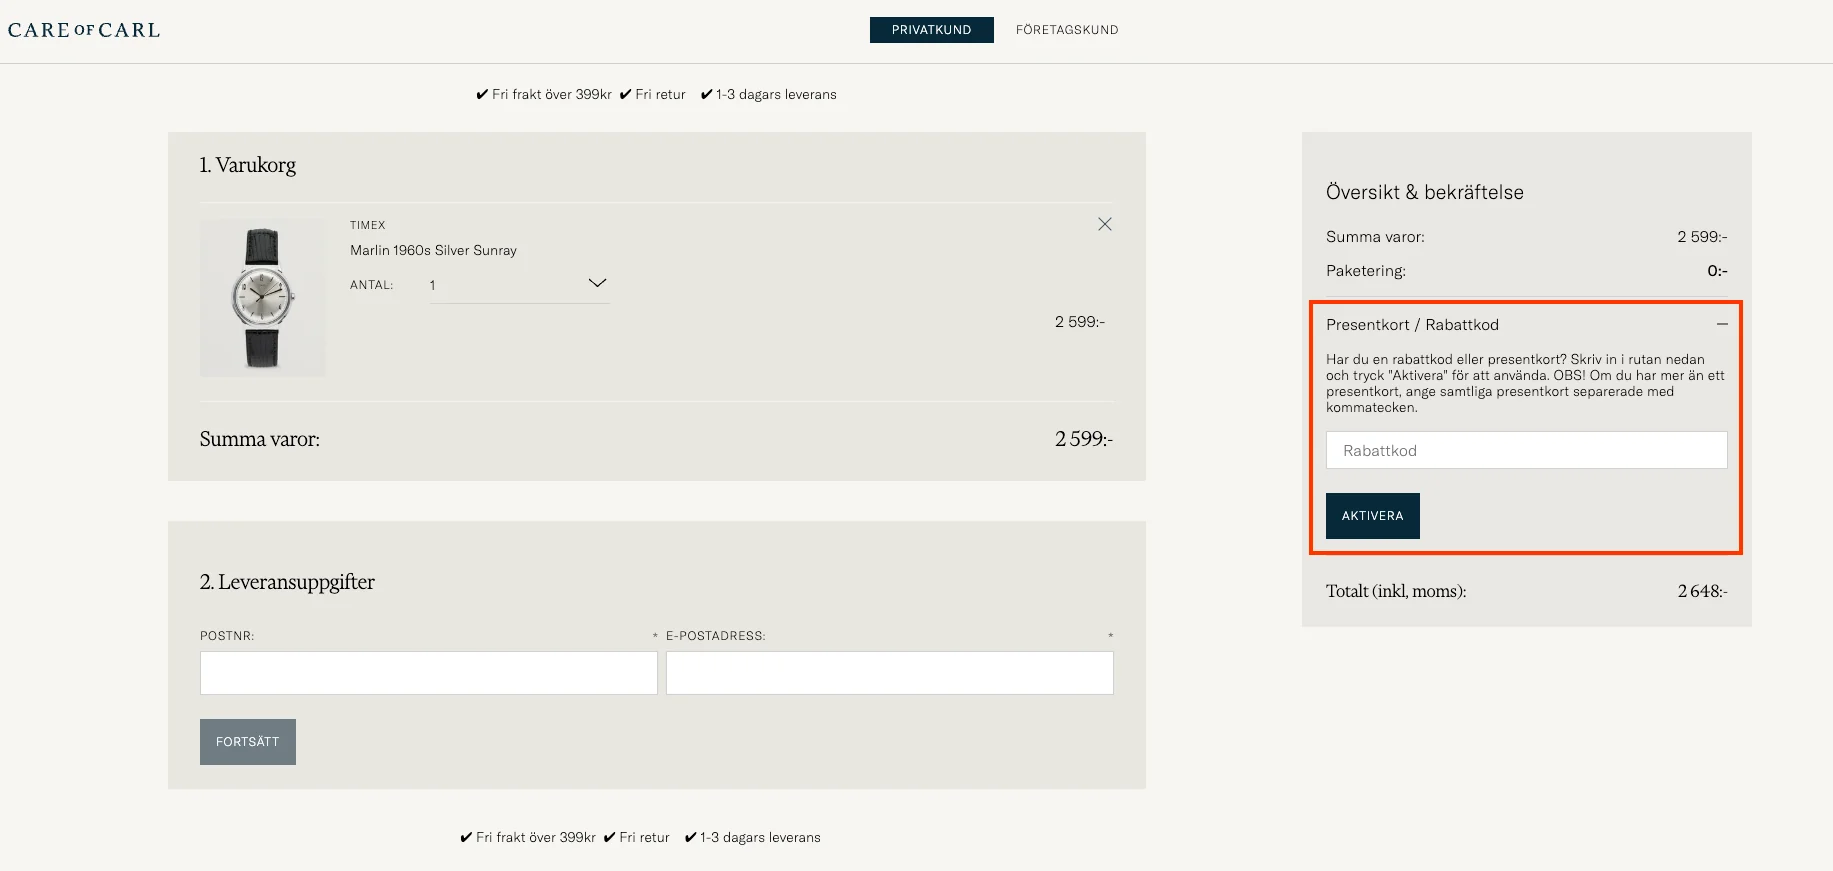This screenshot has width=1833, height=871.
Task: Click the Care of Carl logo
Action: pos(84,30)
